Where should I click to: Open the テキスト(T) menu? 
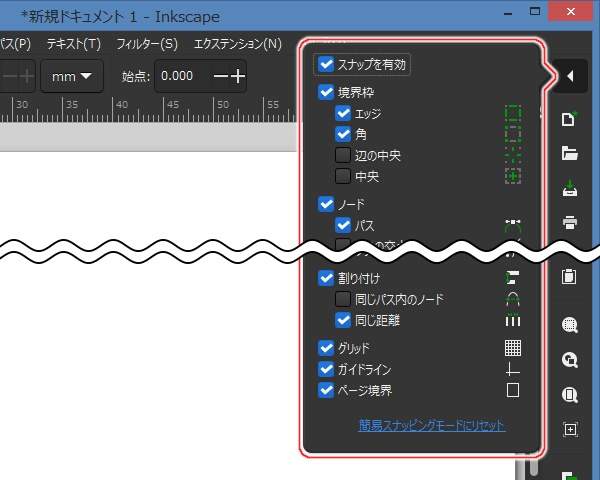click(73, 44)
